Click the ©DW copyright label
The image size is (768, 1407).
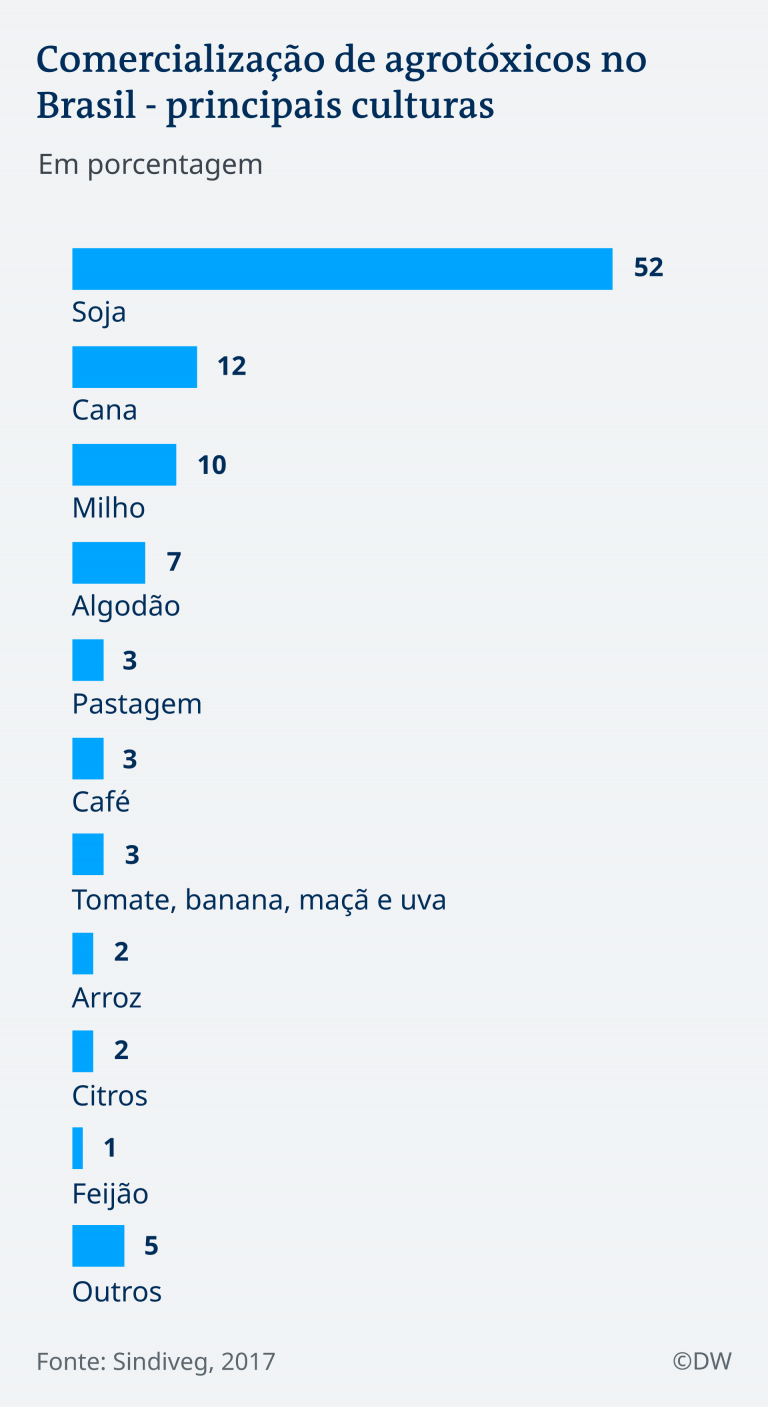pos(702,1361)
